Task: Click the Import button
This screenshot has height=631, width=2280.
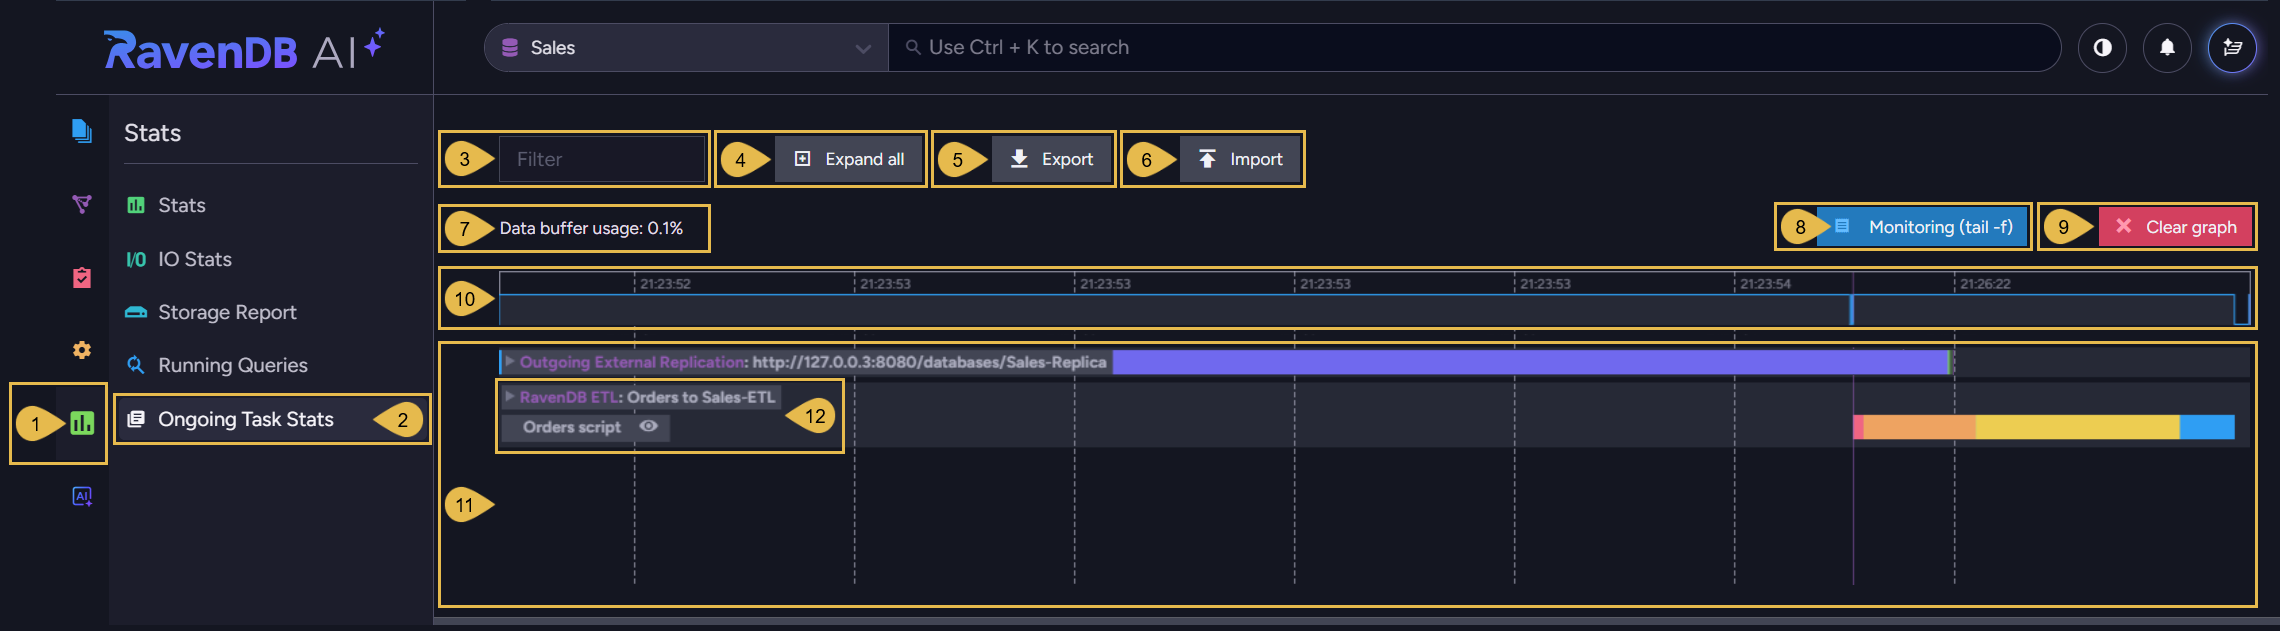Action: click(x=1240, y=159)
